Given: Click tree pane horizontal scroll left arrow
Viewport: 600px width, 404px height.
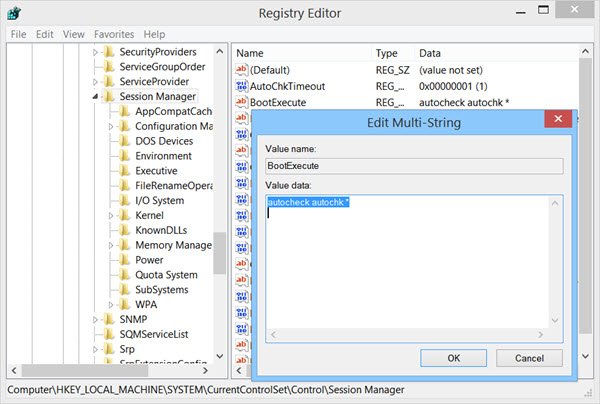Looking at the screenshot, I should tap(14, 370).
